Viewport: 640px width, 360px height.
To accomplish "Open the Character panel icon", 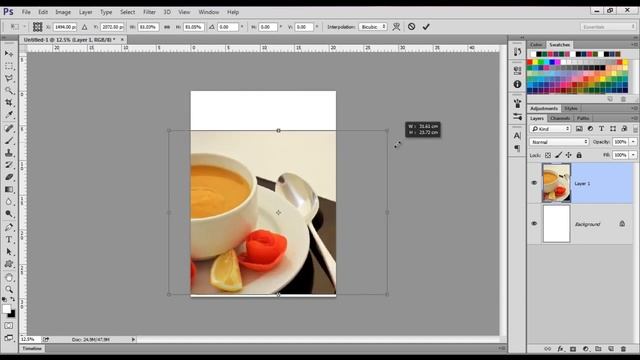I will point(518,136).
